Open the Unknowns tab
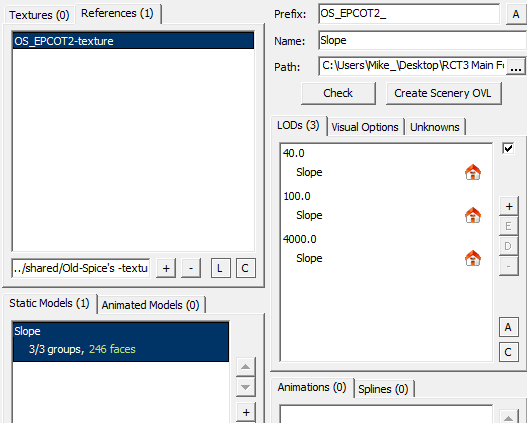This screenshot has width=527, height=423. [x=435, y=127]
